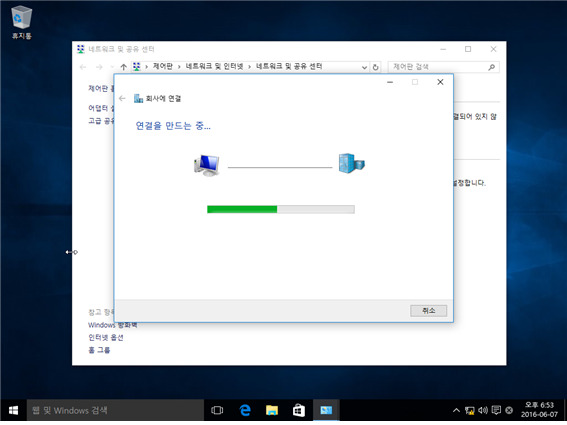The width and height of the screenshot is (567, 425).
Task: Click the Network Sharing Center title bar icon
Action: pos(81,49)
